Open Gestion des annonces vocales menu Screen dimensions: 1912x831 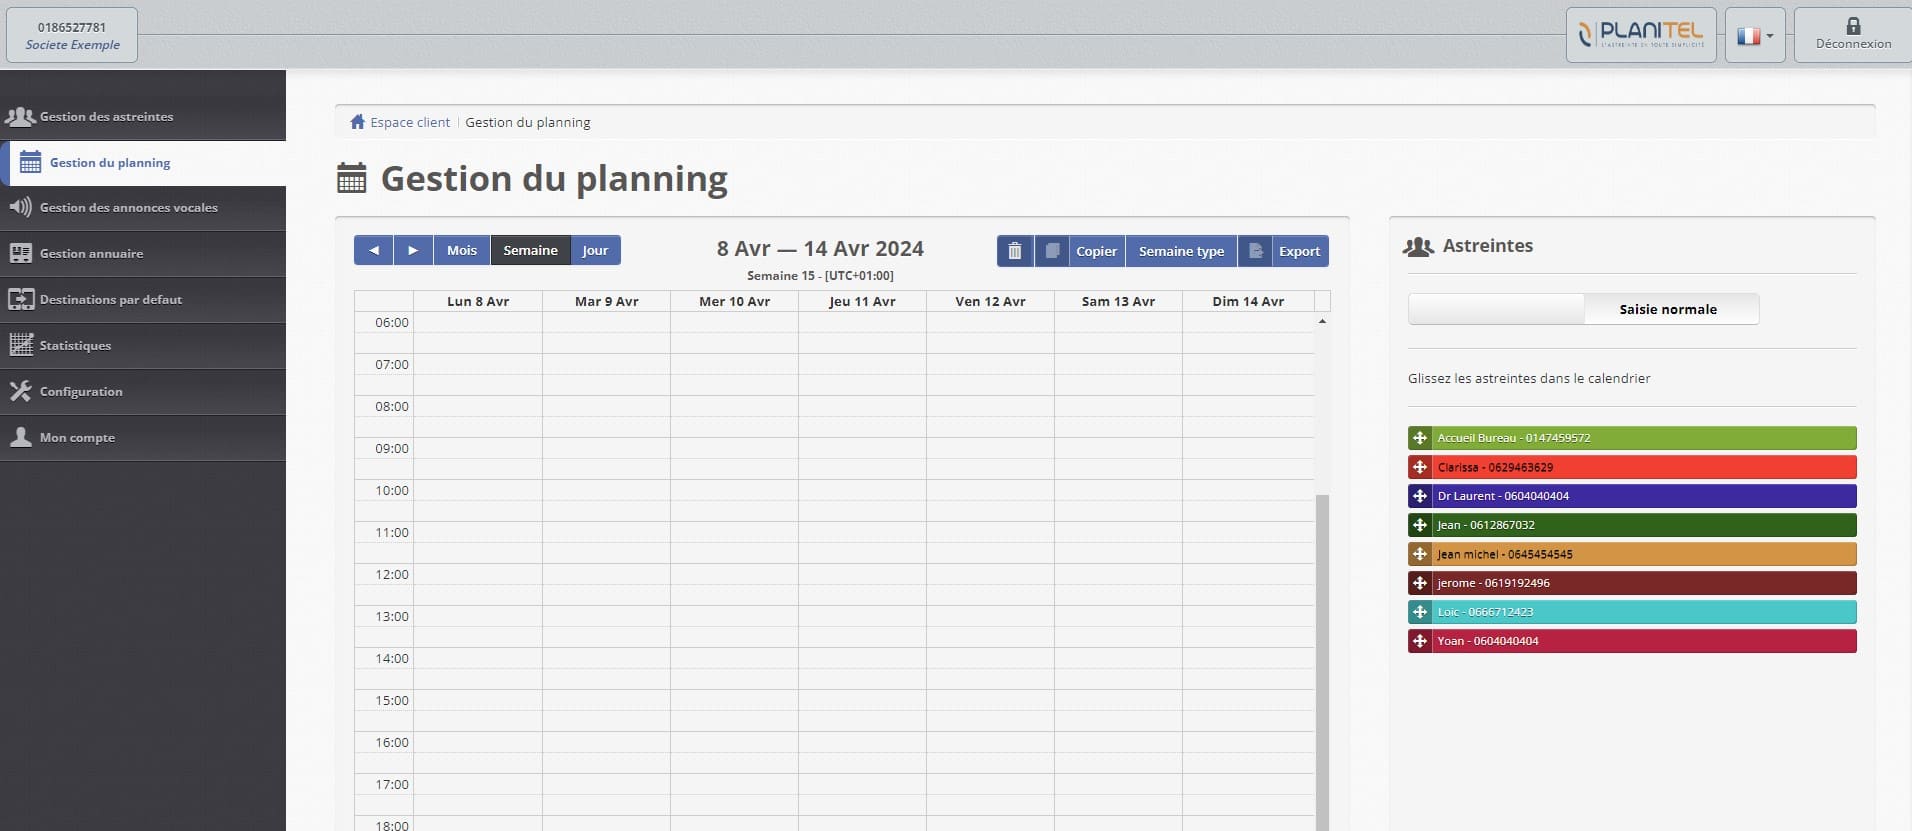128,208
